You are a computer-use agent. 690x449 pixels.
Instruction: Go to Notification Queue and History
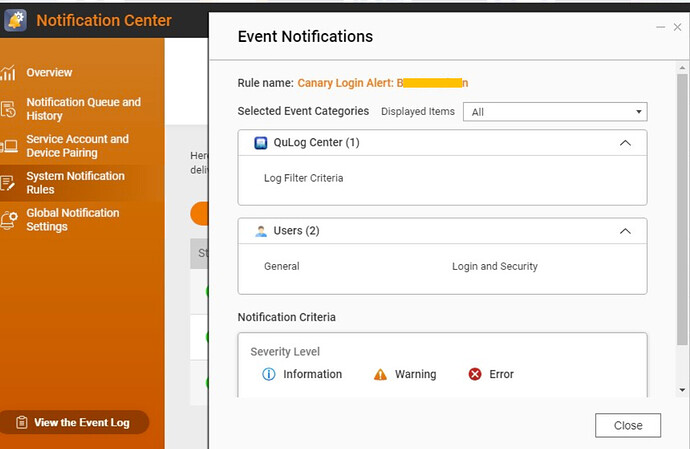83,109
